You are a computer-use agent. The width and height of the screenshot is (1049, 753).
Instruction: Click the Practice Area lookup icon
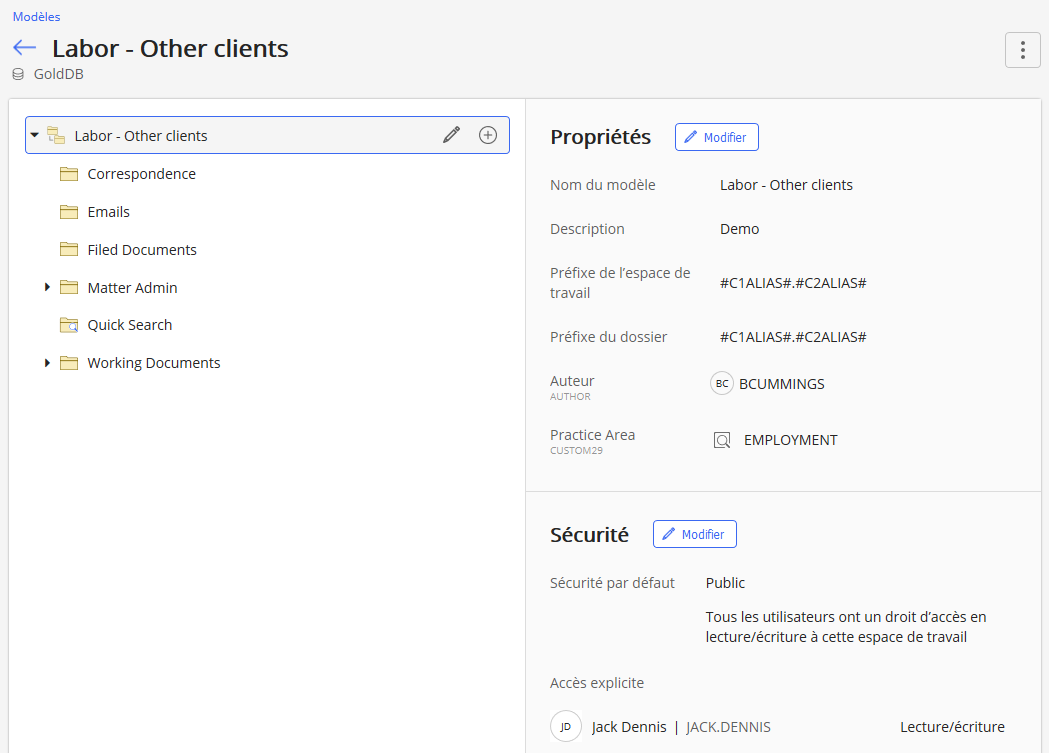coord(722,440)
